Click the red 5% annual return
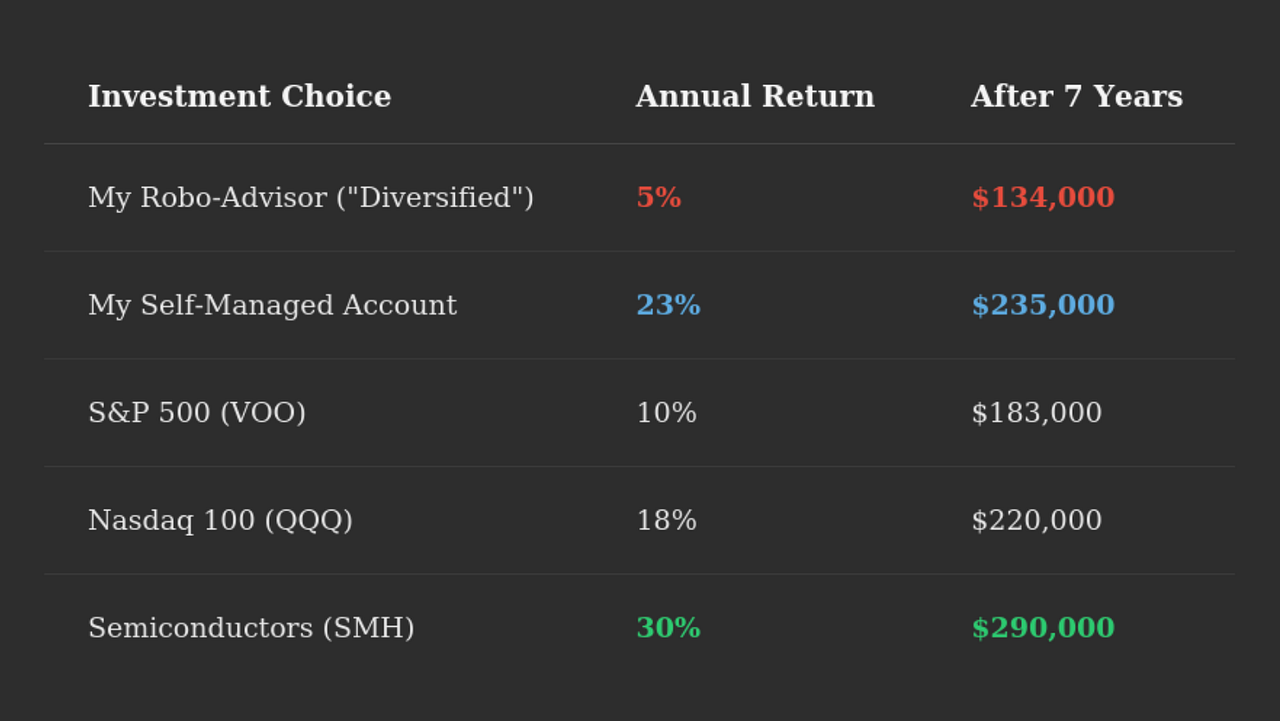Image resolution: width=1280 pixels, height=721 pixels. (x=658, y=198)
